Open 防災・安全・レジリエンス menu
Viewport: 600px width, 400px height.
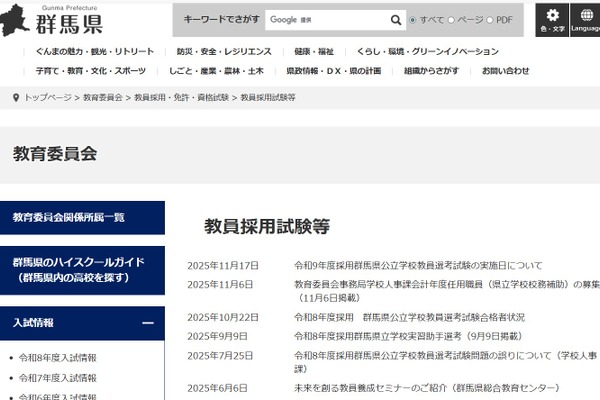click(224, 51)
